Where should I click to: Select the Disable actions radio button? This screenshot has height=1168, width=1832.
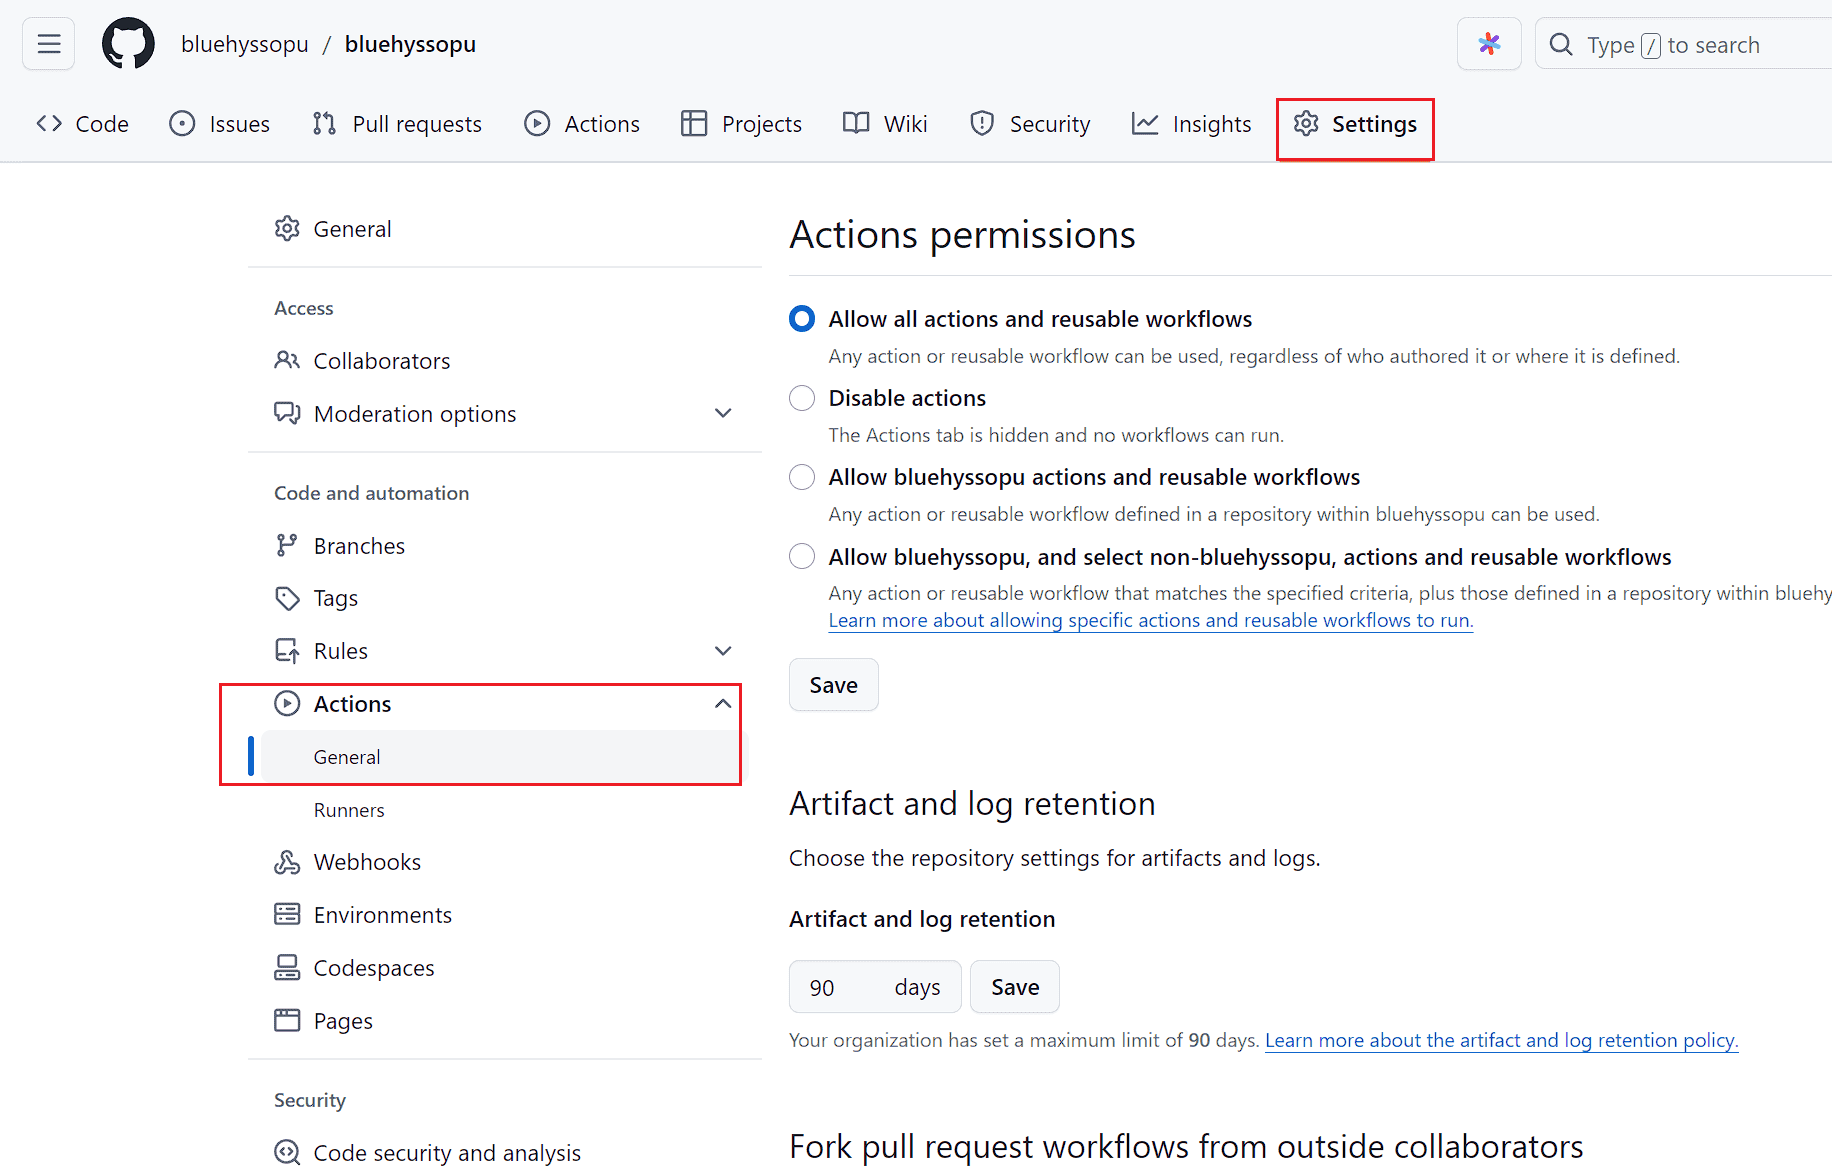pyautogui.click(x=802, y=398)
